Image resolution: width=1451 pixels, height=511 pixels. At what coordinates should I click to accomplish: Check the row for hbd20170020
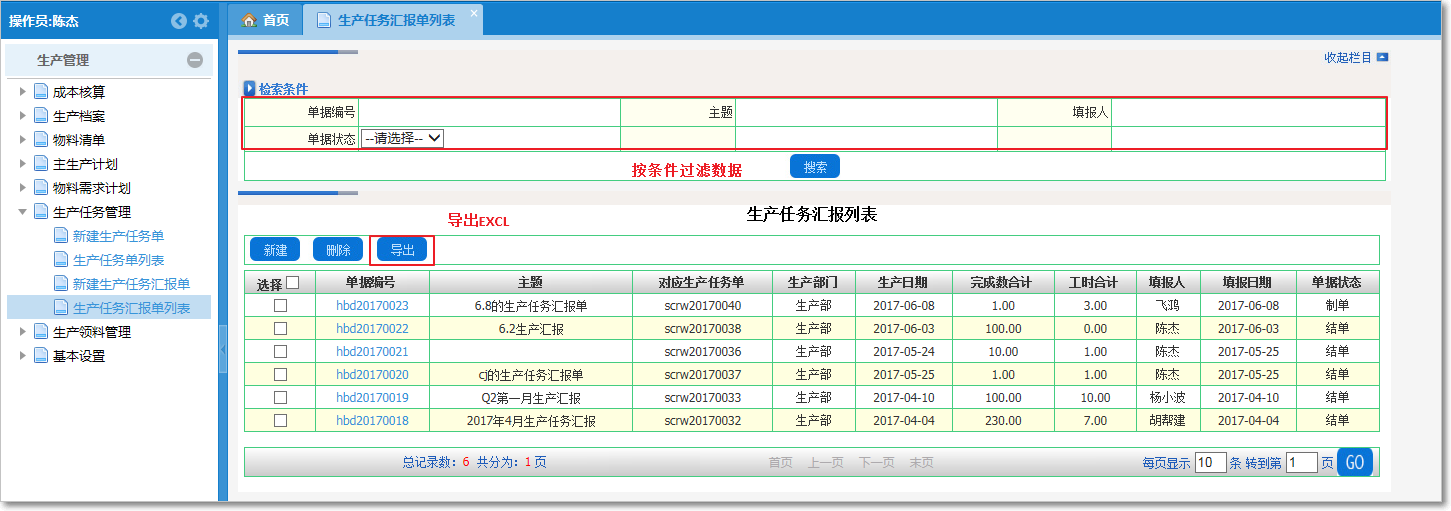[280, 374]
